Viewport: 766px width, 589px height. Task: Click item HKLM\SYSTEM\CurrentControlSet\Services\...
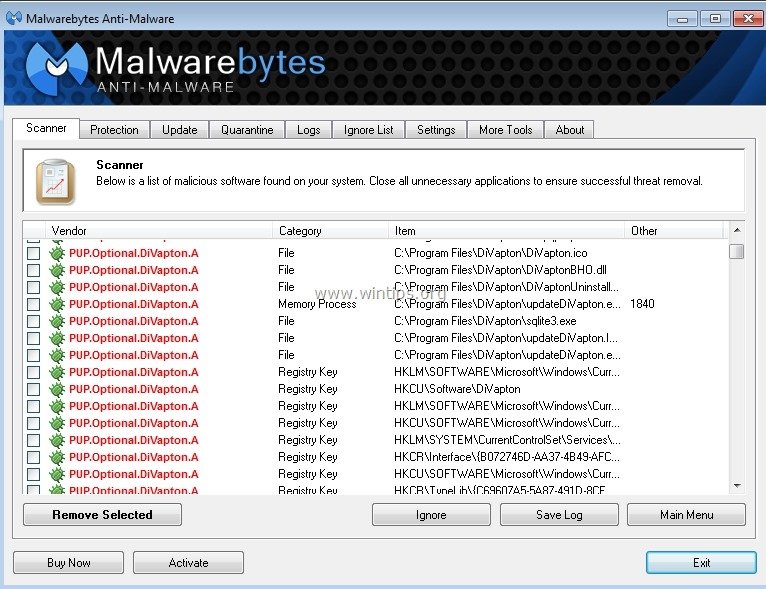coord(507,440)
